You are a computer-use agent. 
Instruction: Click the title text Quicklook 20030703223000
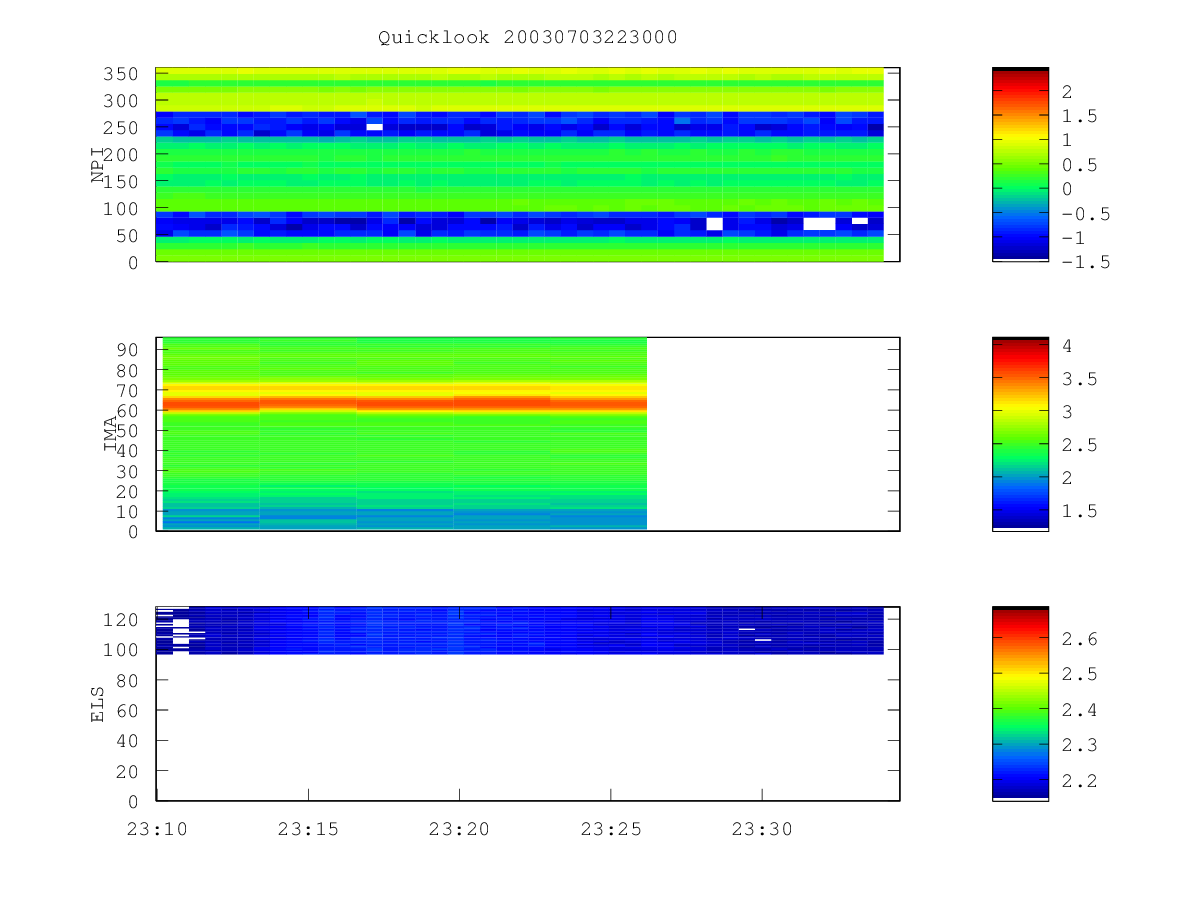pyautogui.click(x=527, y=38)
